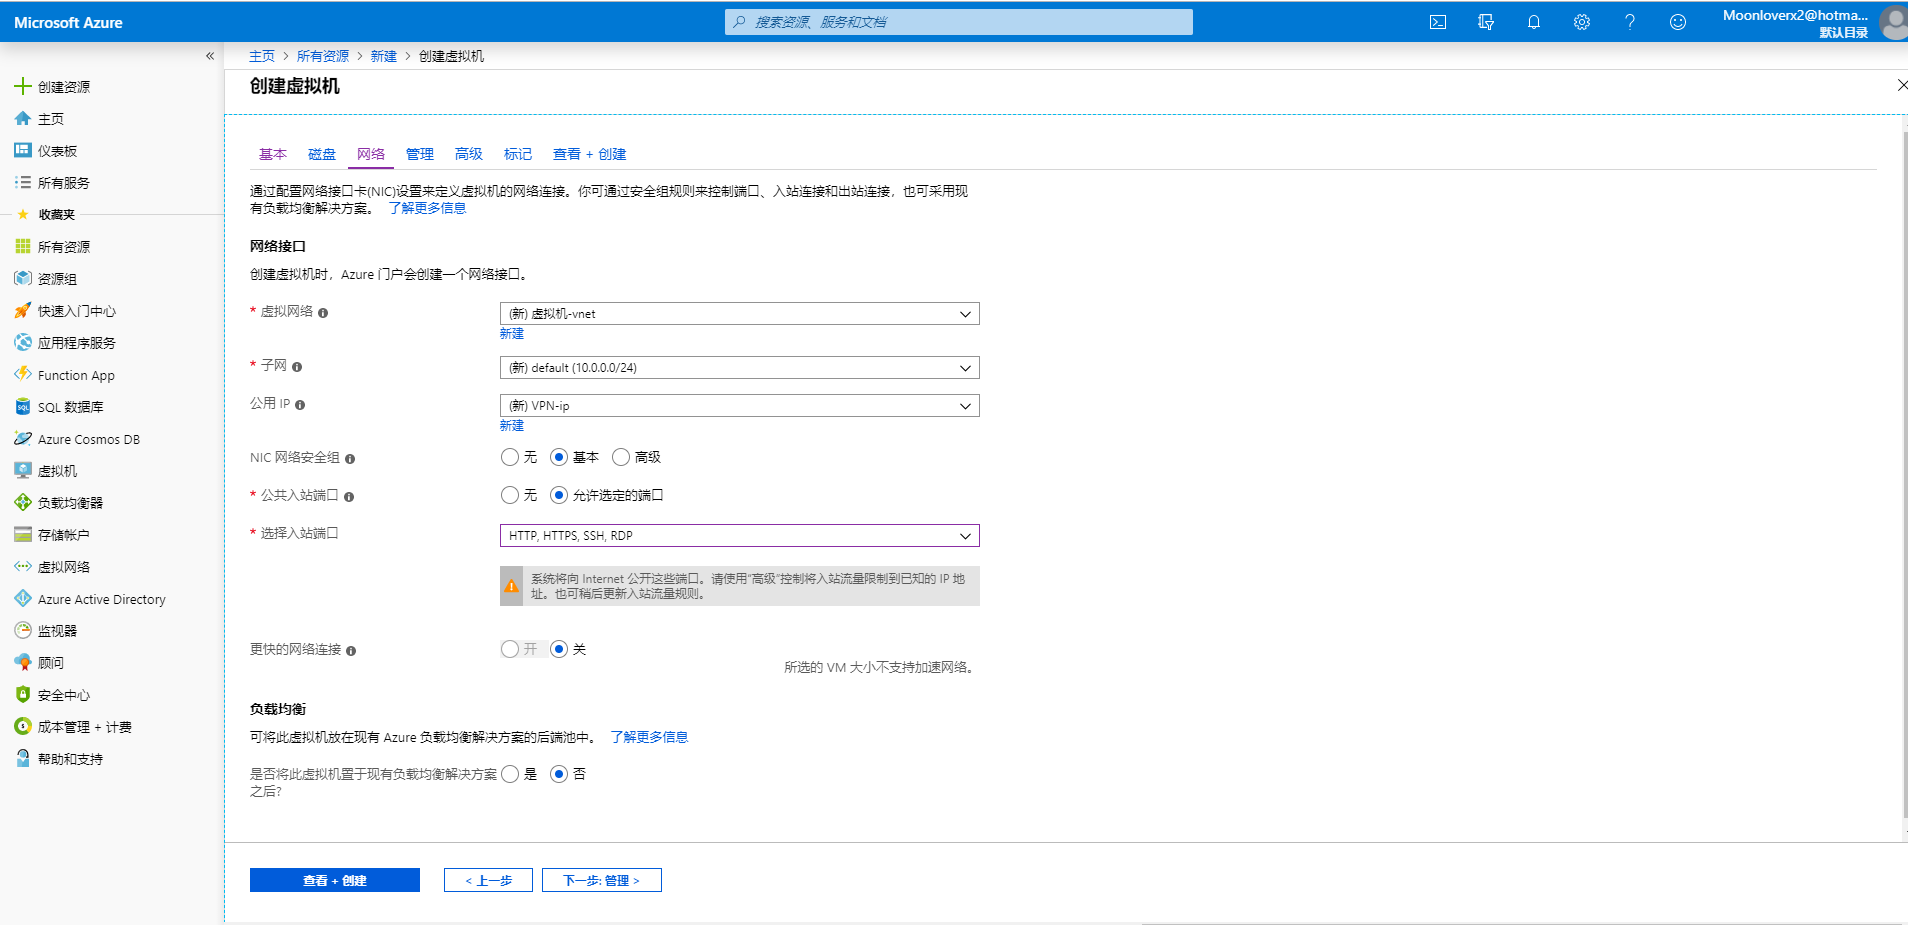Screen dimensions: 1908x925
Task: Select 无 for 公共入站端口
Action: (x=510, y=495)
